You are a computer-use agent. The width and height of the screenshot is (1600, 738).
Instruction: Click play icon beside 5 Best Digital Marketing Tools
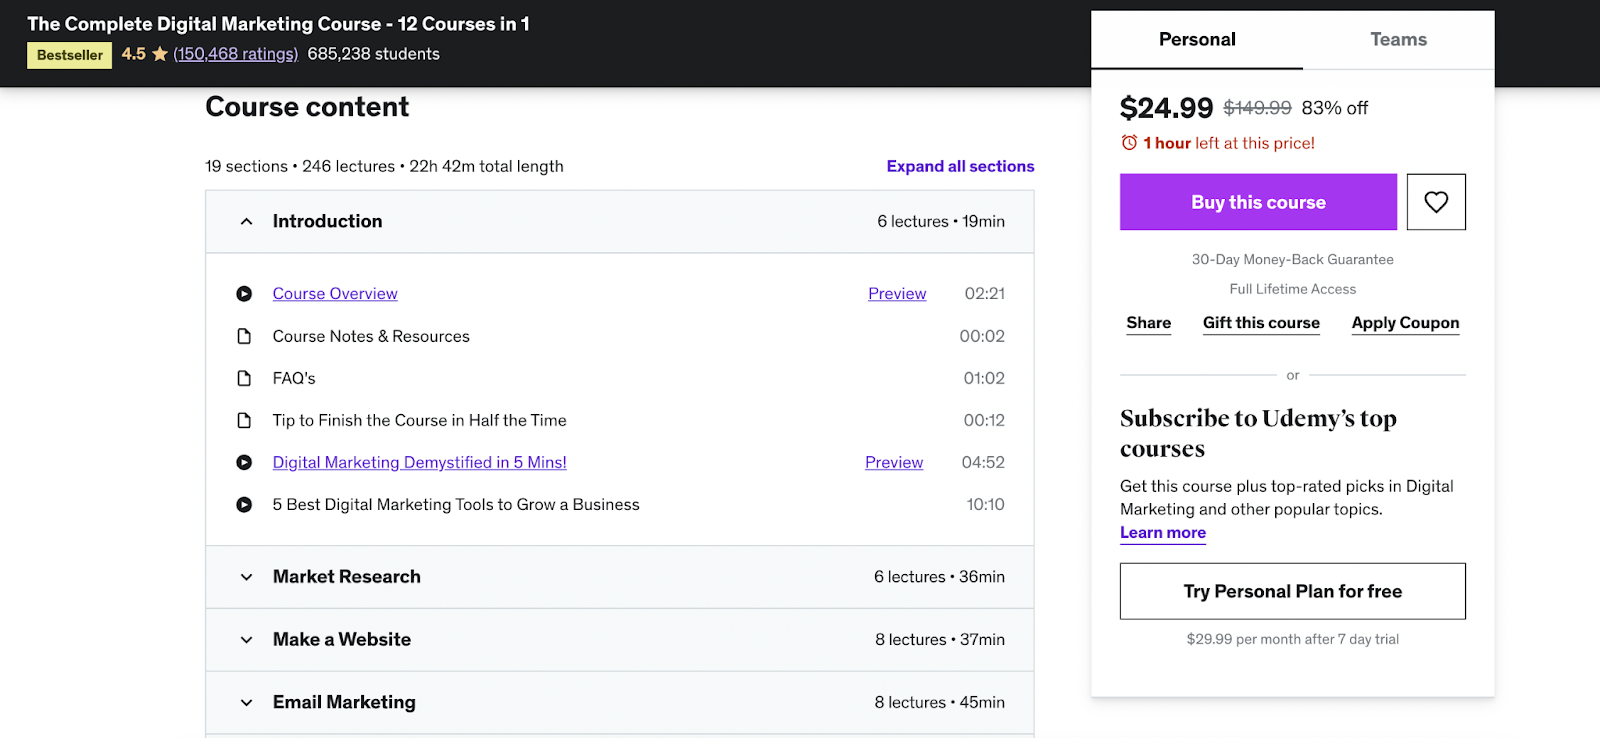tap(244, 504)
